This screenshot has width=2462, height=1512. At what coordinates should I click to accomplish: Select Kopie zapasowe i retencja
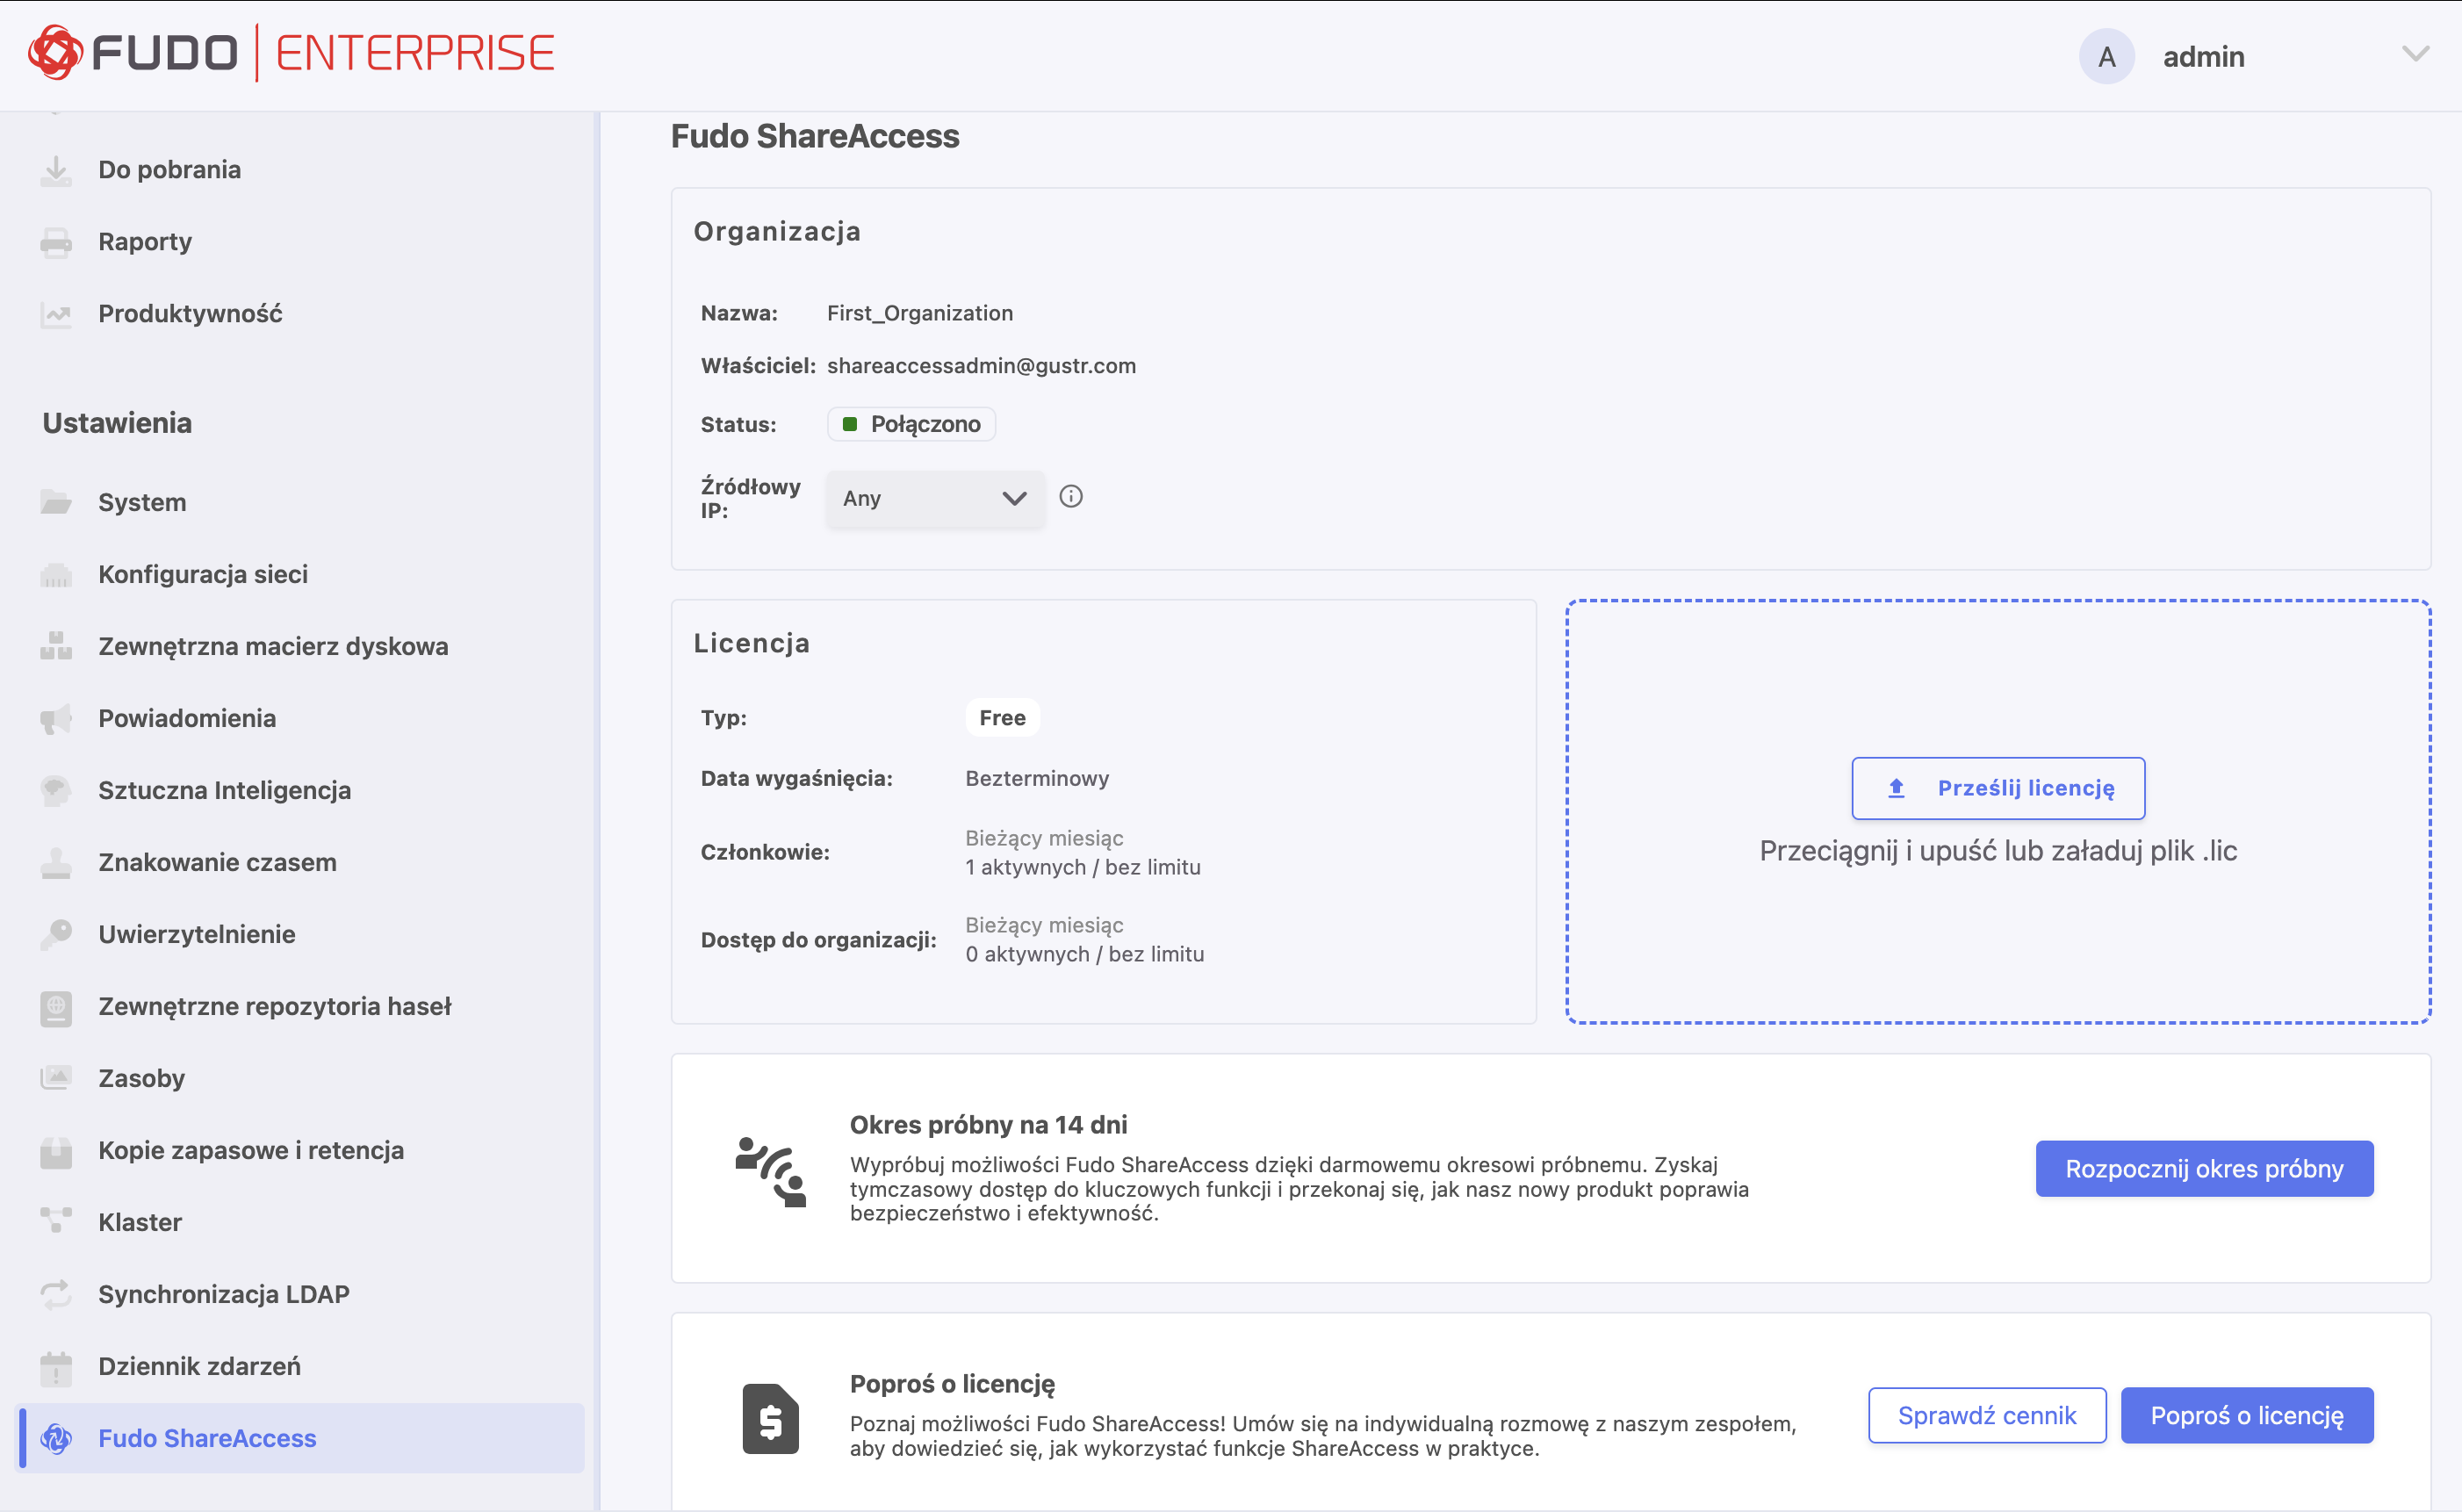[x=251, y=1150]
